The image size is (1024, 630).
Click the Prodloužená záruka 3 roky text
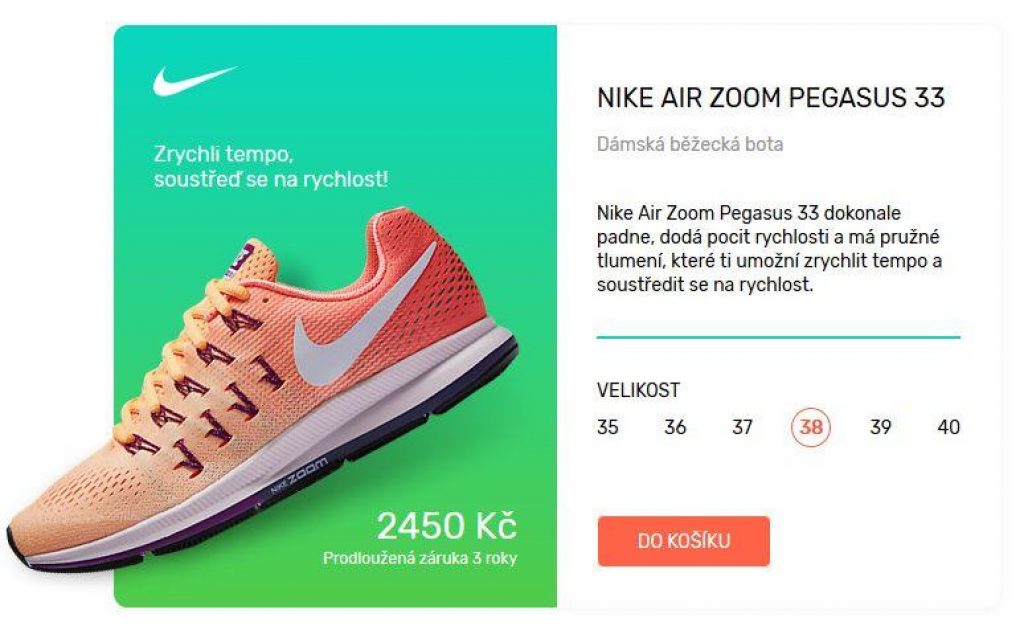coord(420,559)
